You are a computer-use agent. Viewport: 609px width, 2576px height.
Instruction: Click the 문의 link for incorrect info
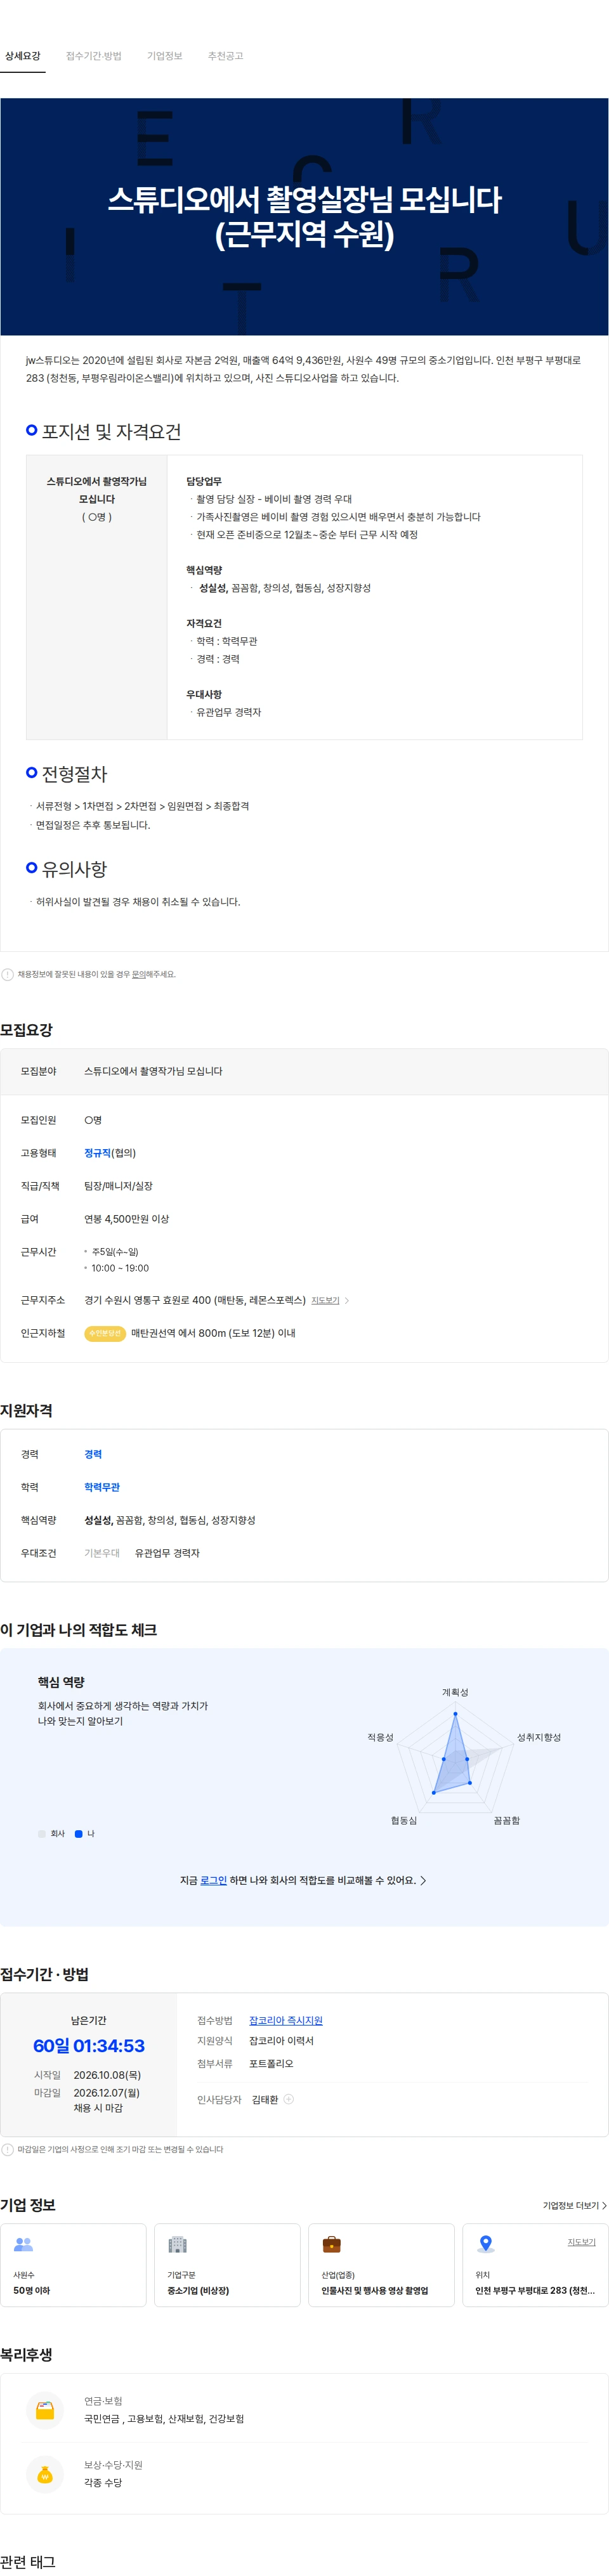[x=138, y=974]
